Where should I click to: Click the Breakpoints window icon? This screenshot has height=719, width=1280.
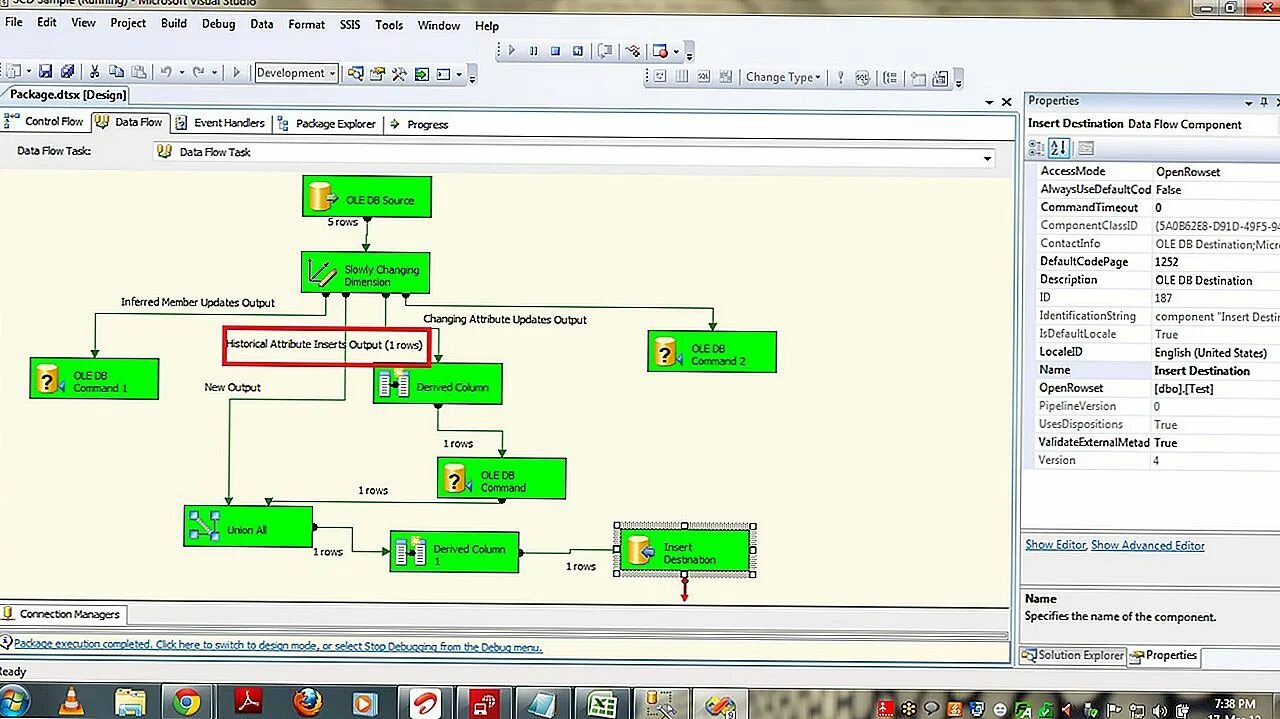tap(659, 51)
